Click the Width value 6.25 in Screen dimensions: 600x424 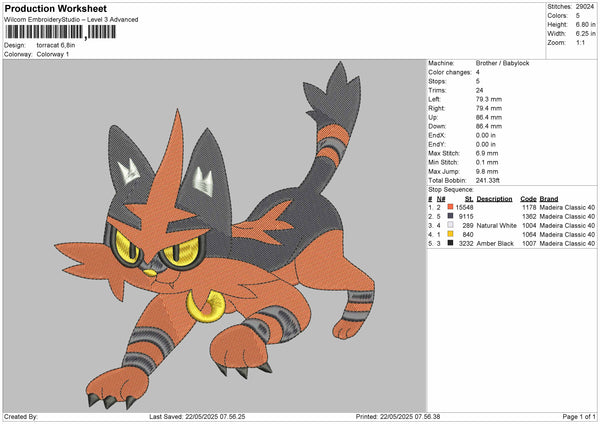click(x=585, y=34)
